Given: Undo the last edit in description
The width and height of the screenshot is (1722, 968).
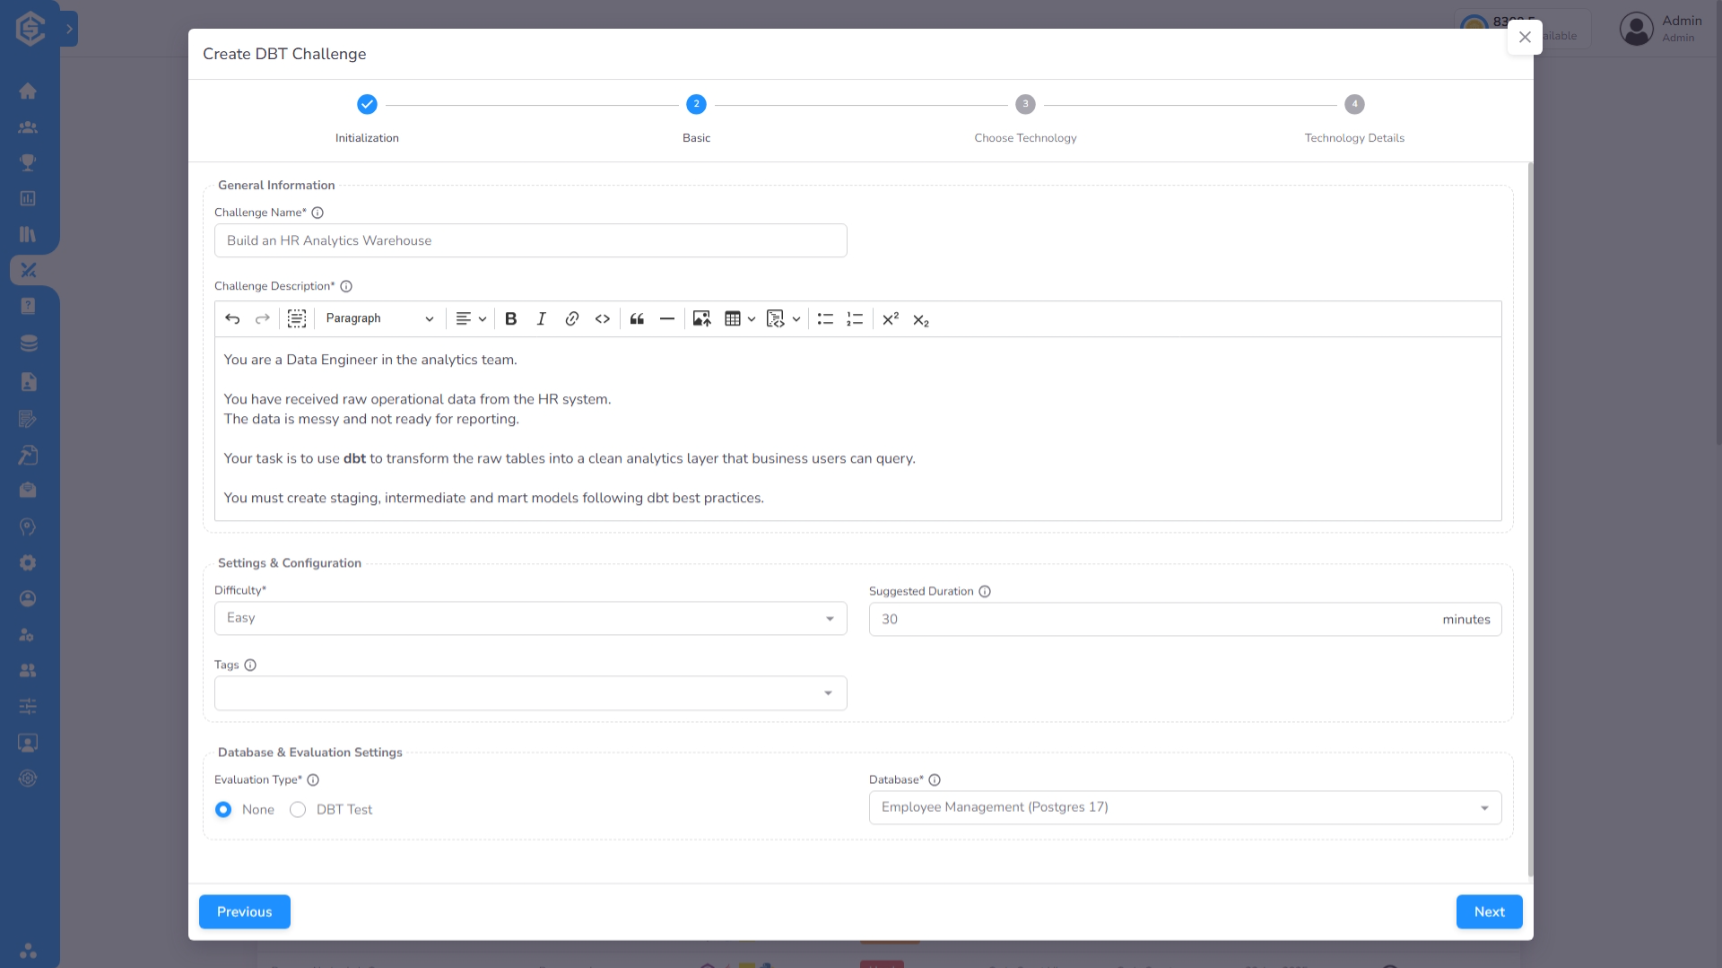Looking at the screenshot, I should tap(233, 319).
